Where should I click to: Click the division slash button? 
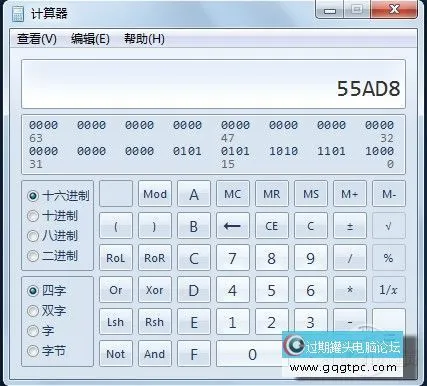[x=350, y=258]
